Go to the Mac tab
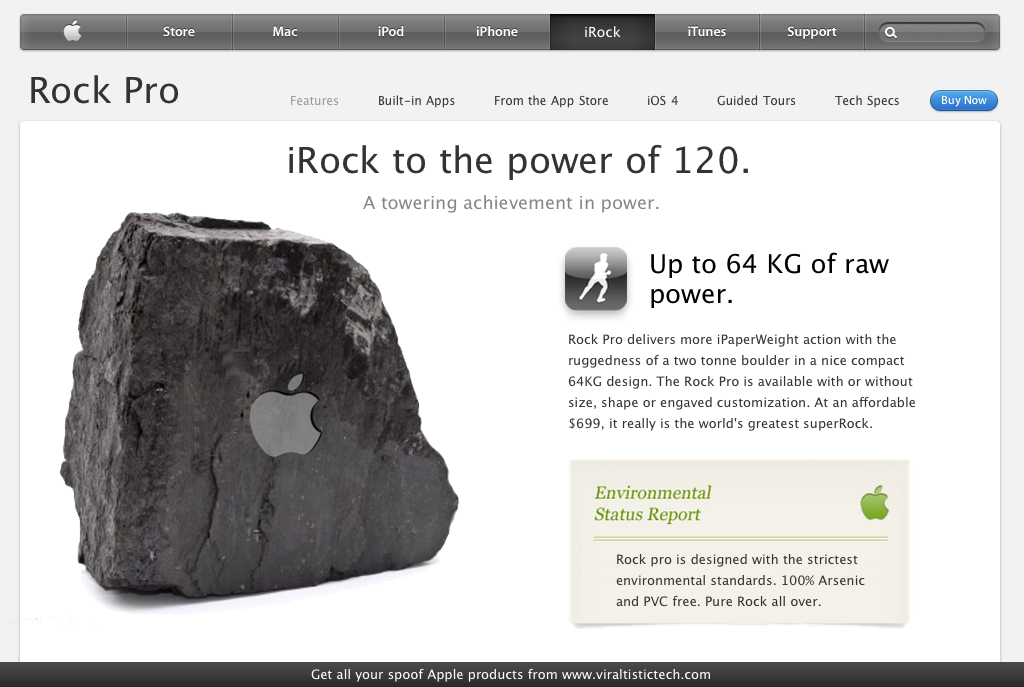This screenshot has height=687, width=1024. pos(285,31)
